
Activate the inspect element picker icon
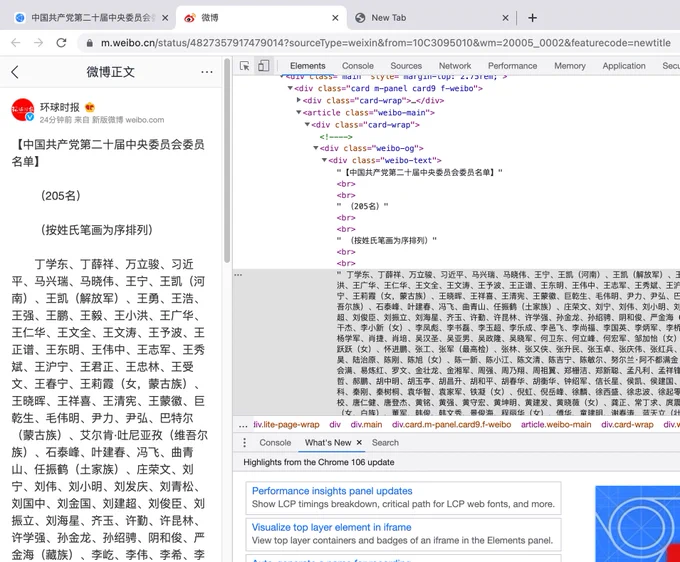(x=245, y=66)
